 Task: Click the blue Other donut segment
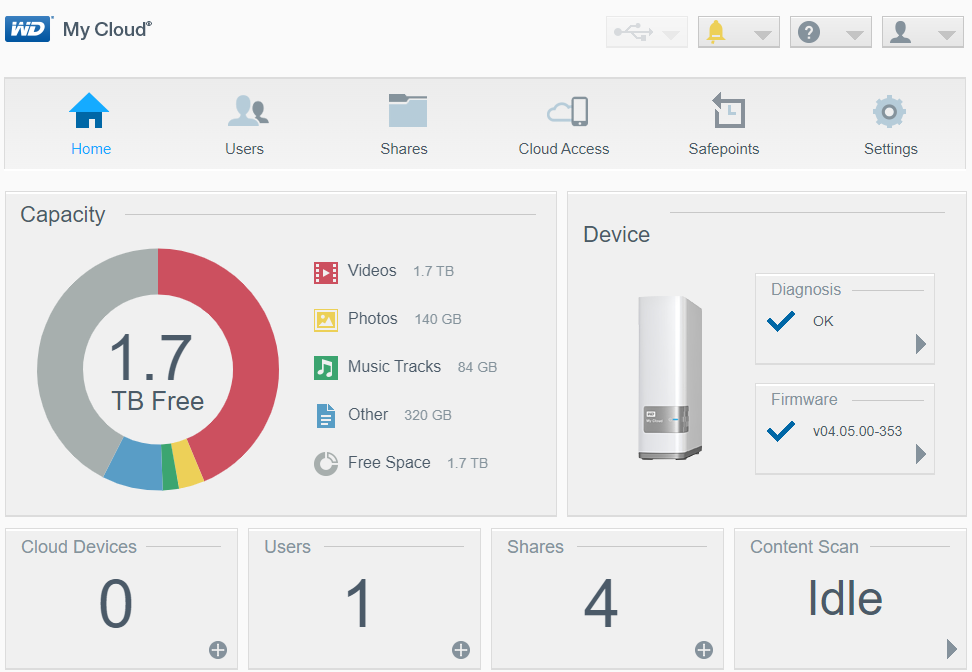(136, 465)
